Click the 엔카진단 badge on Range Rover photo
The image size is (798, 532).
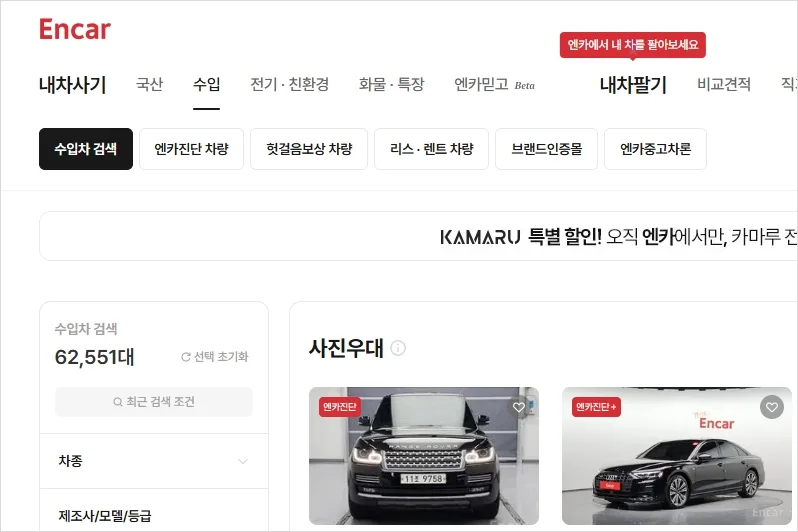click(x=340, y=407)
